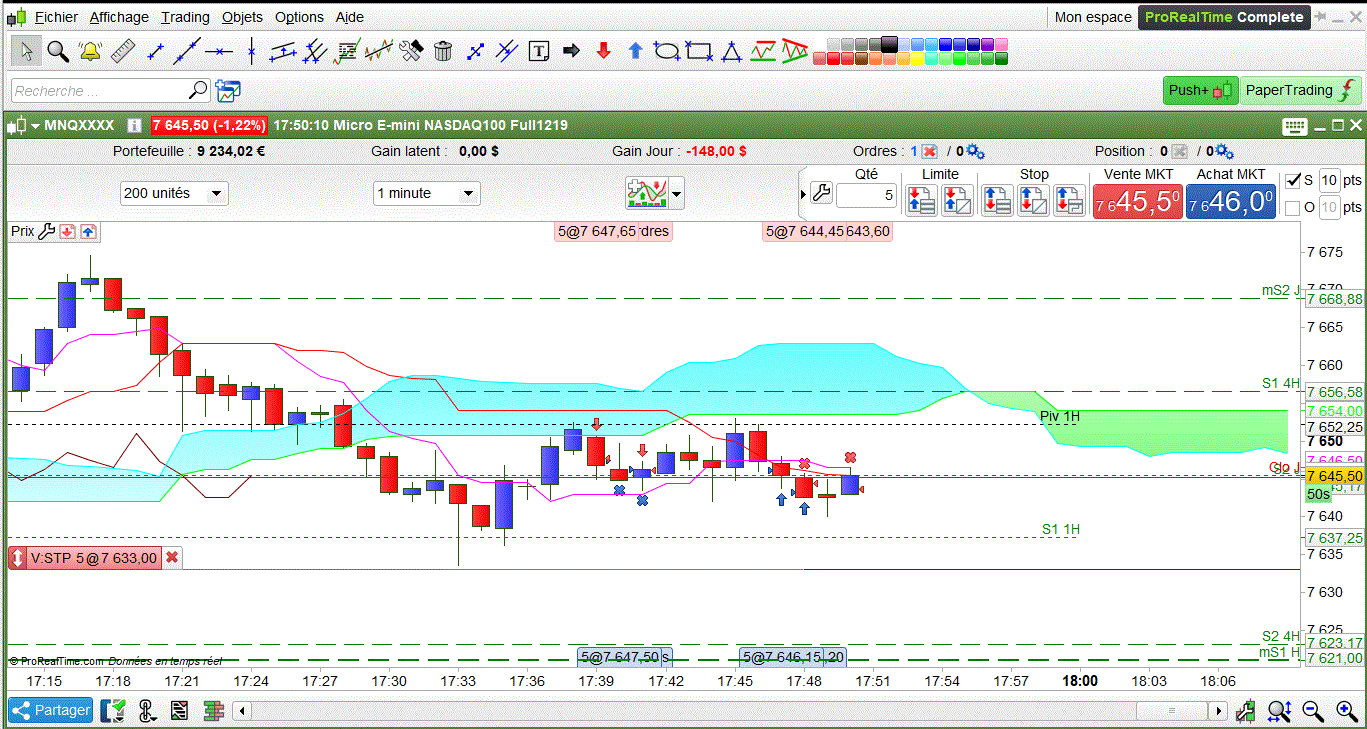Viewport: 1367px width, 729px height.
Task: Open the indicators dropdown arrow
Action: [678, 193]
